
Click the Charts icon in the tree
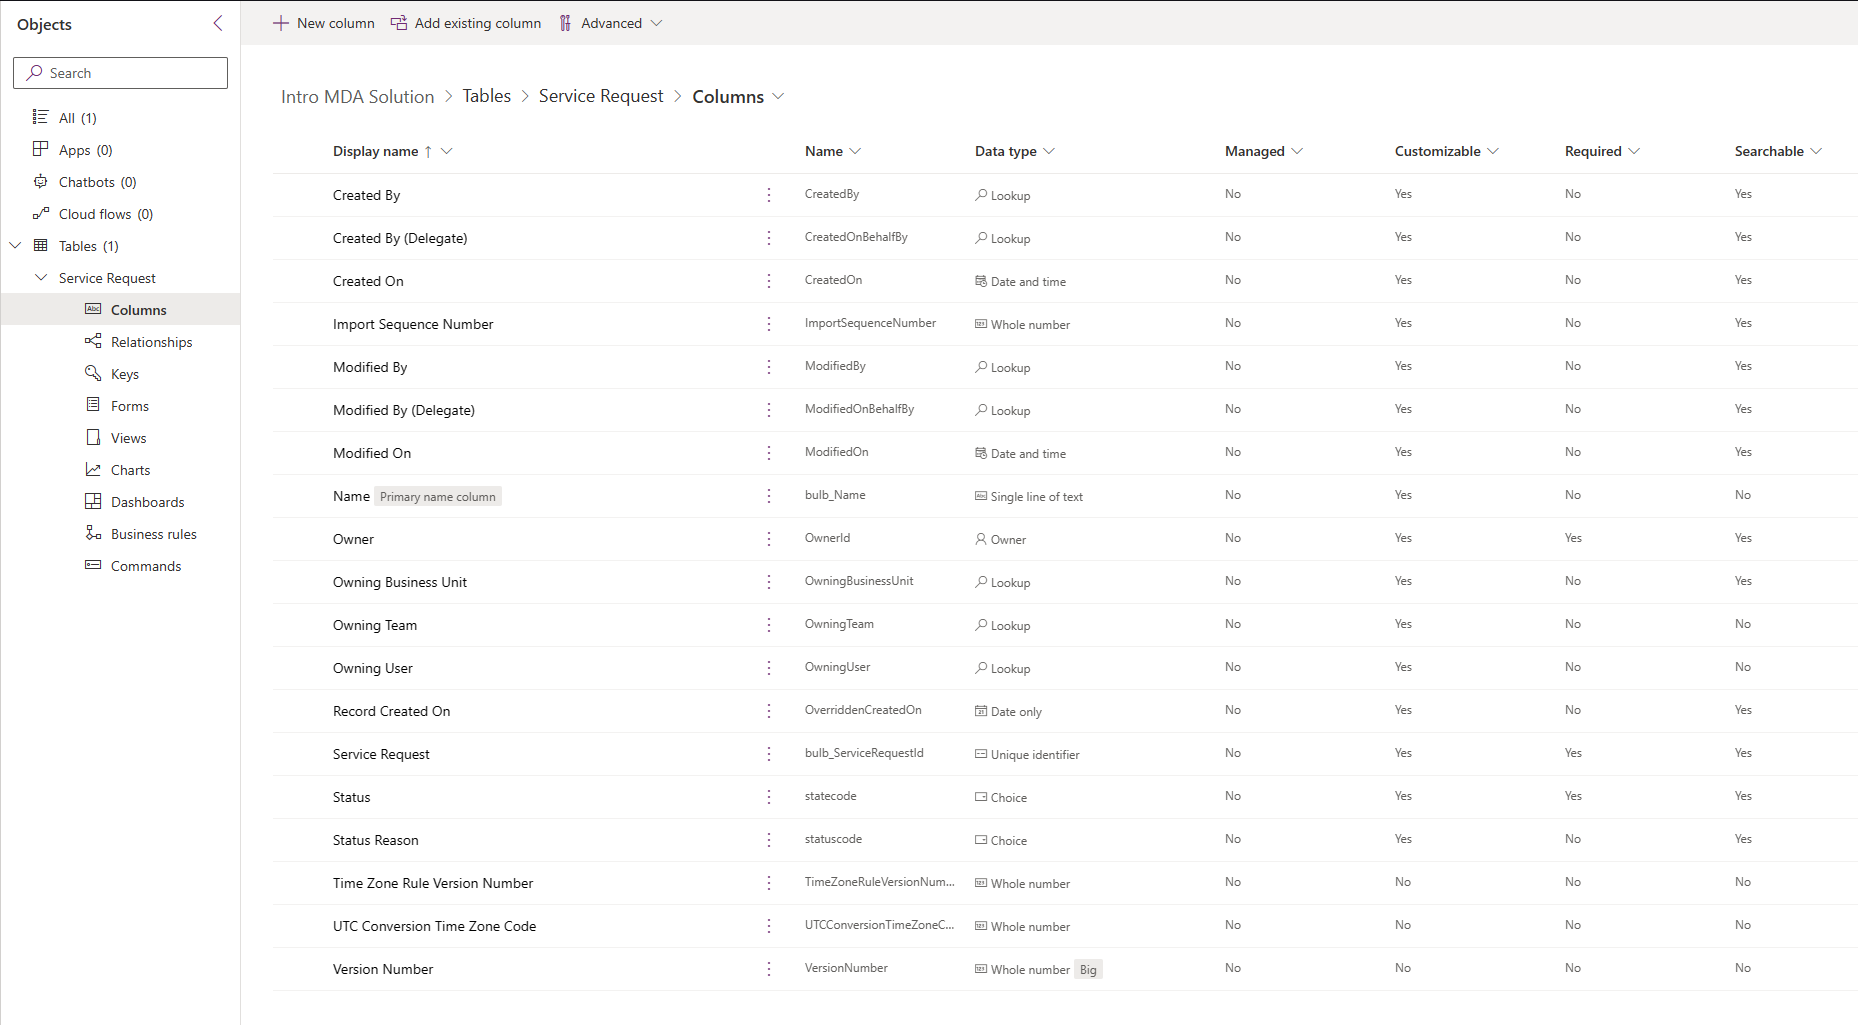tap(93, 469)
